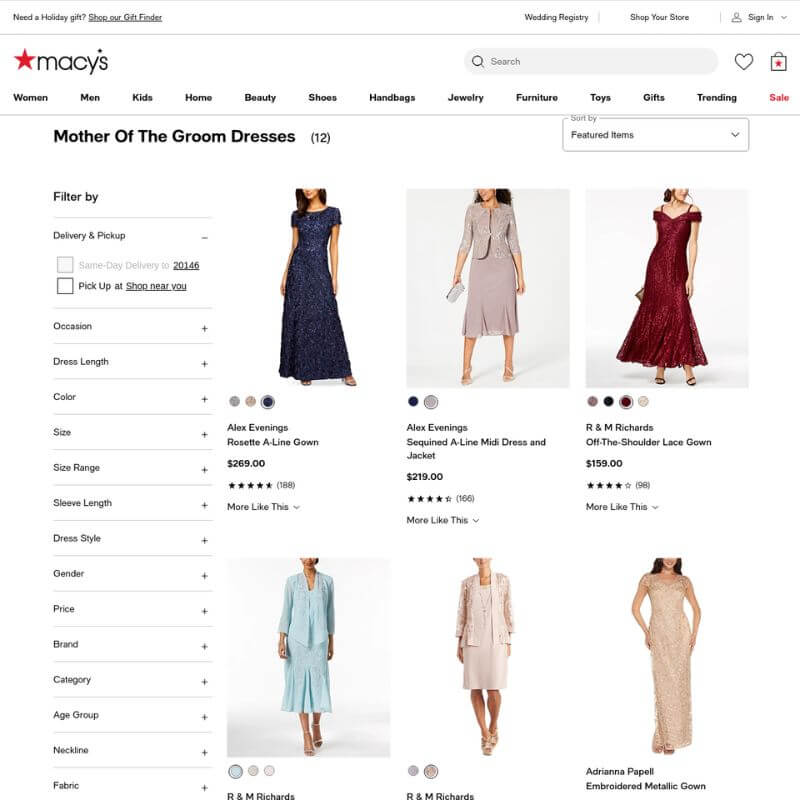Image resolution: width=800 pixels, height=800 pixels.
Task: Click the search magnifier icon
Action: click(478, 61)
